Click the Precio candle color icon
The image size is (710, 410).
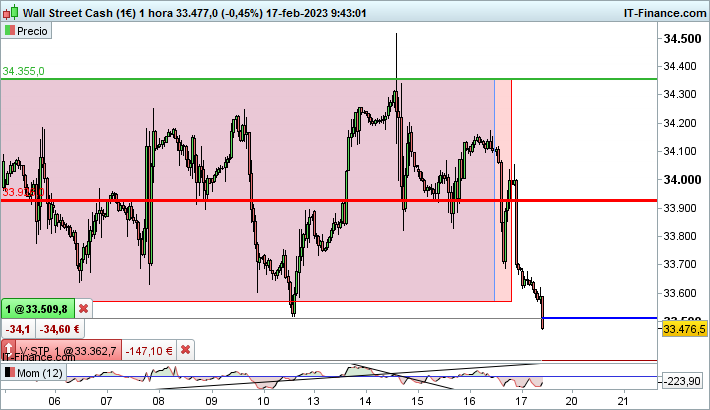click(9, 31)
